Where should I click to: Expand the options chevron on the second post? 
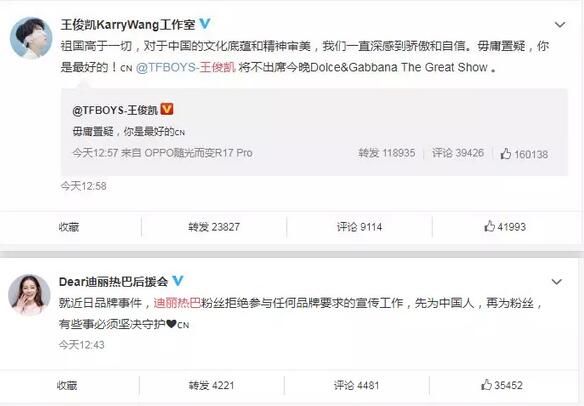click(556, 282)
